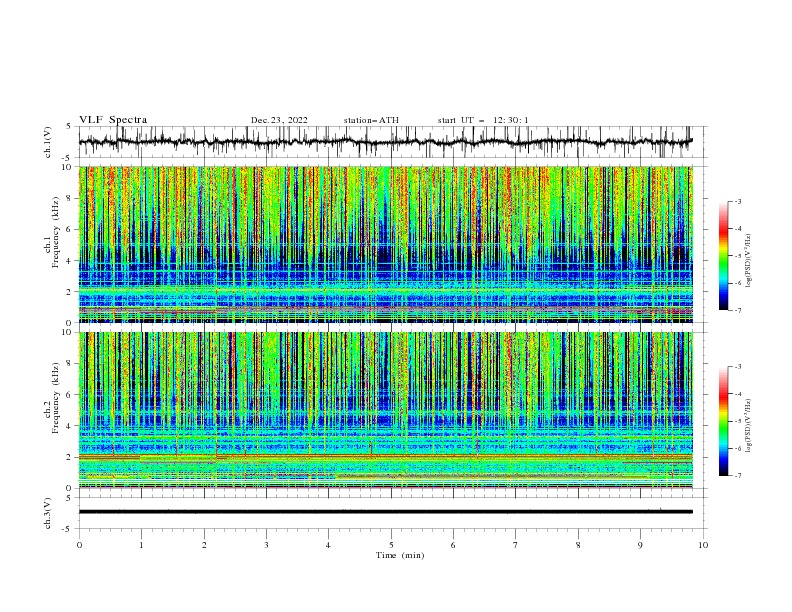The height and width of the screenshot is (612, 792).
Task: Click the ch.1 spectrogram panel
Action: point(386,244)
